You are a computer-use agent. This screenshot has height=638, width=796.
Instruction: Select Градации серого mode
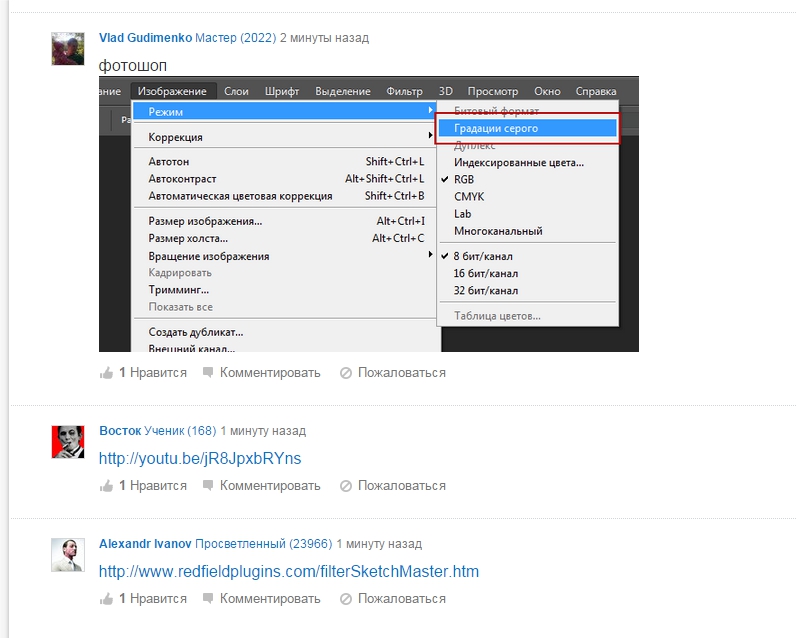click(x=528, y=128)
